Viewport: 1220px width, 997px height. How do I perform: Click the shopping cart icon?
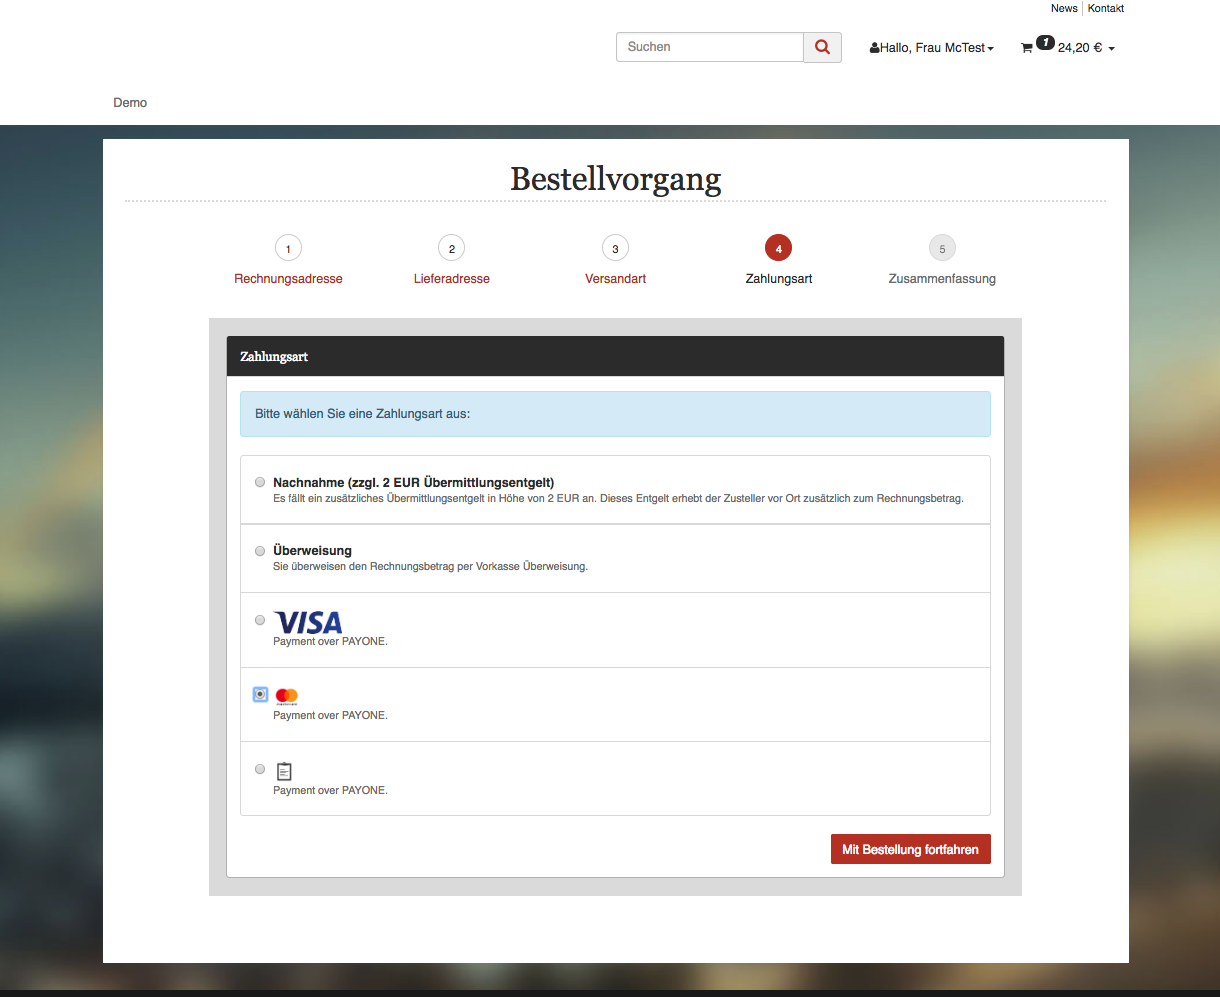[x=1026, y=48]
